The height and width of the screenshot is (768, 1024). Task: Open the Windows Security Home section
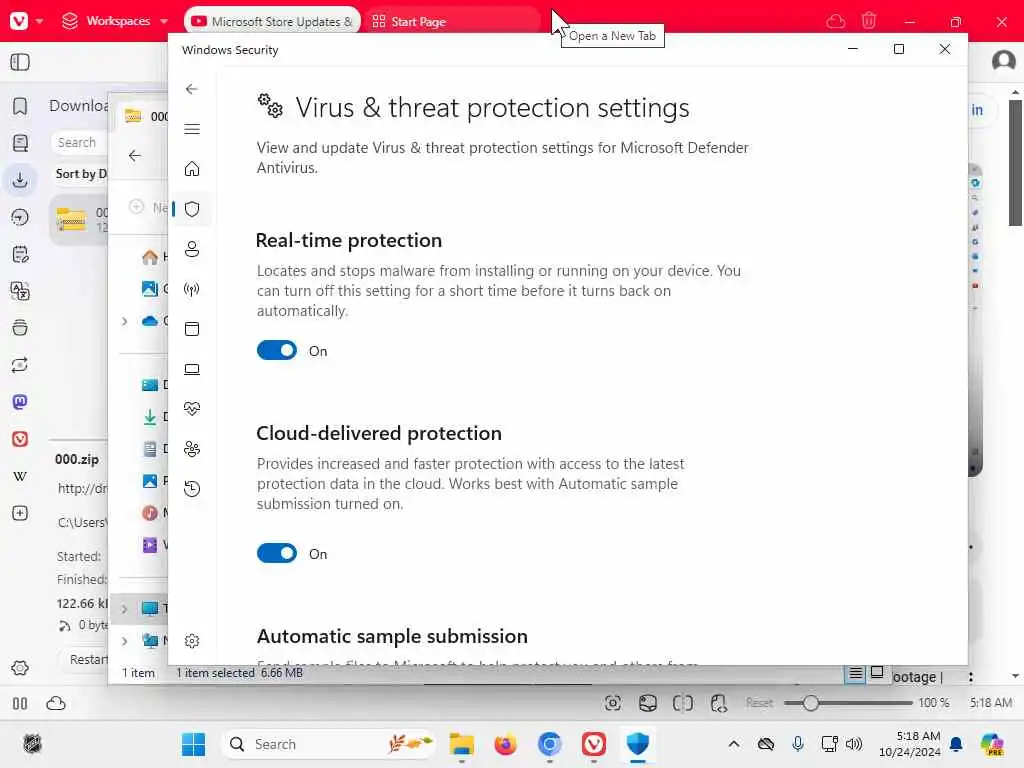pyautogui.click(x=191, y=169)
